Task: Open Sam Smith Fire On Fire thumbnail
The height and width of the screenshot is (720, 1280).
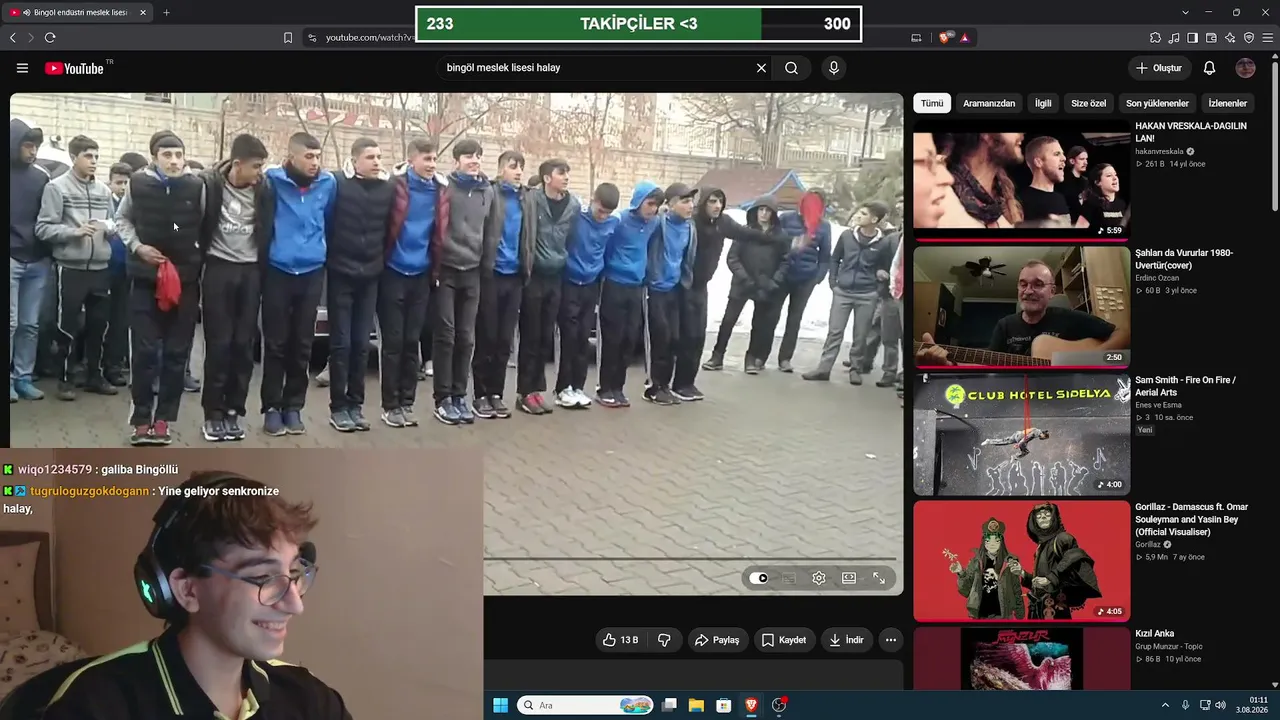Action: click(x=1021, y=435)
